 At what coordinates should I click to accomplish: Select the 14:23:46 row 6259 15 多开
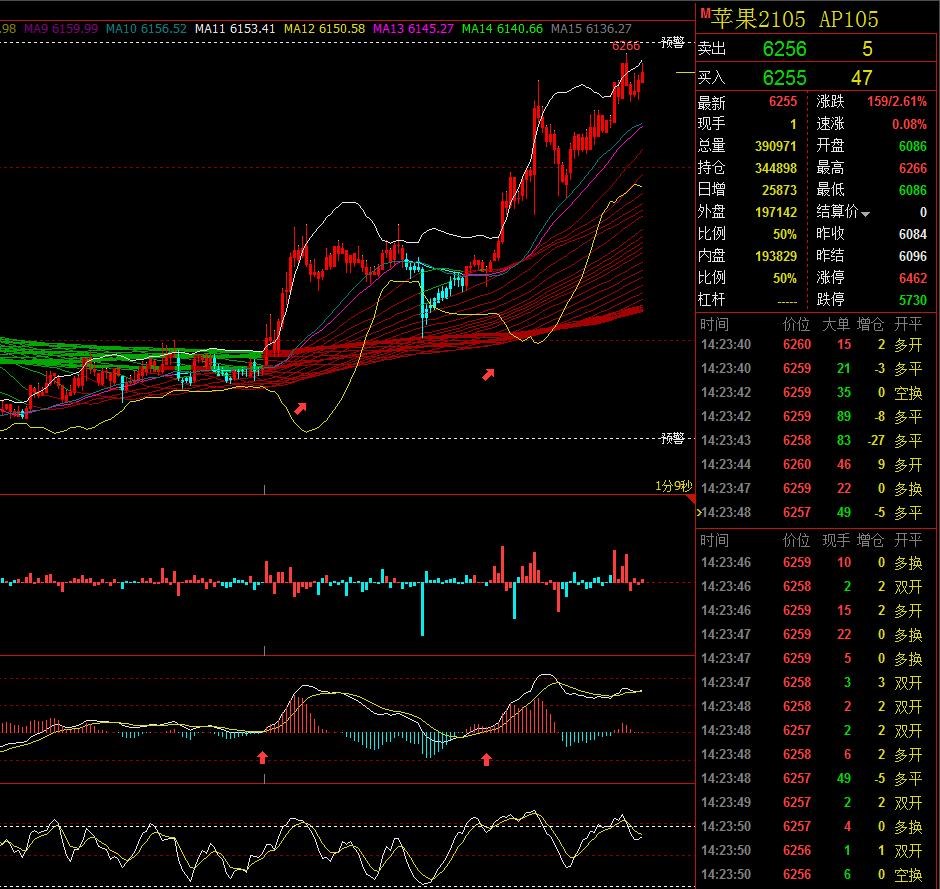pyautogui.click(x=815, y=610)
